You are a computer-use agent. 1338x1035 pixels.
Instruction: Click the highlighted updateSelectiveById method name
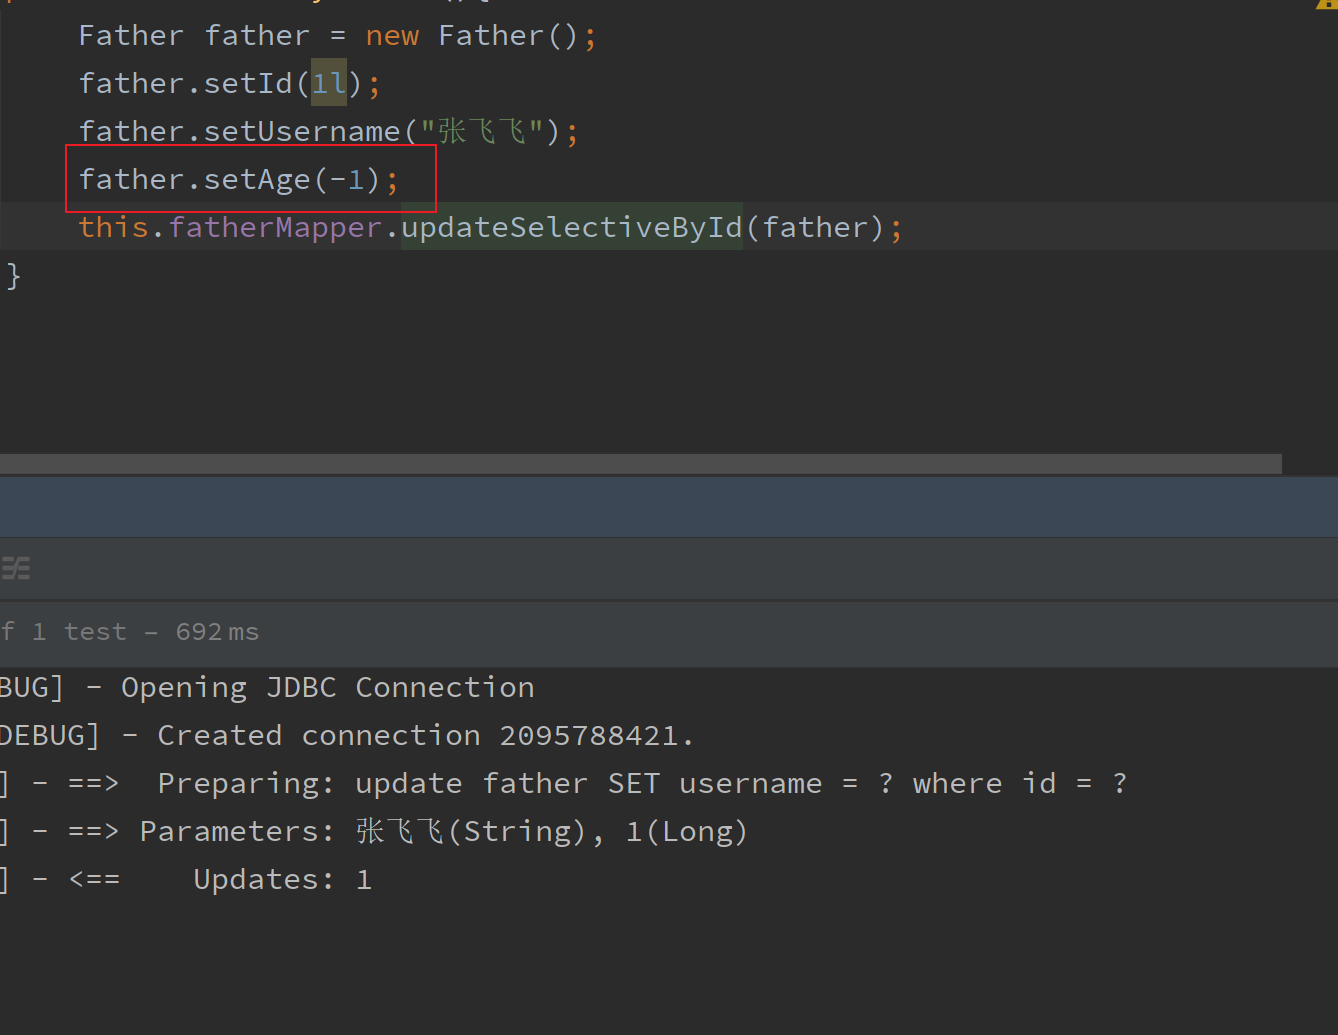click(x=572, y=228)
